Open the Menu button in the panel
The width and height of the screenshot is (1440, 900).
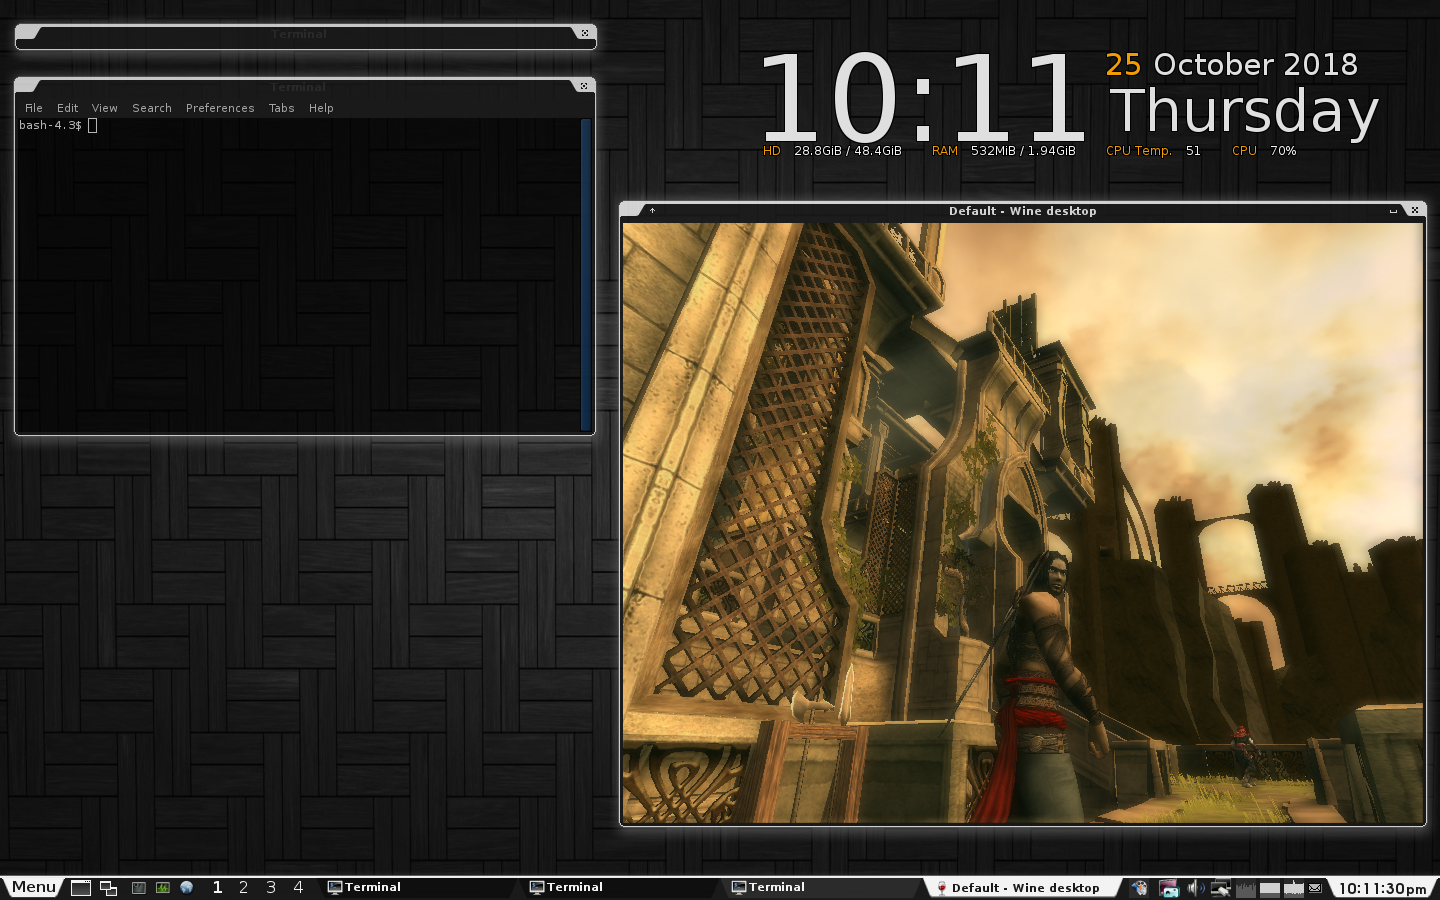[x=33, y=887]
